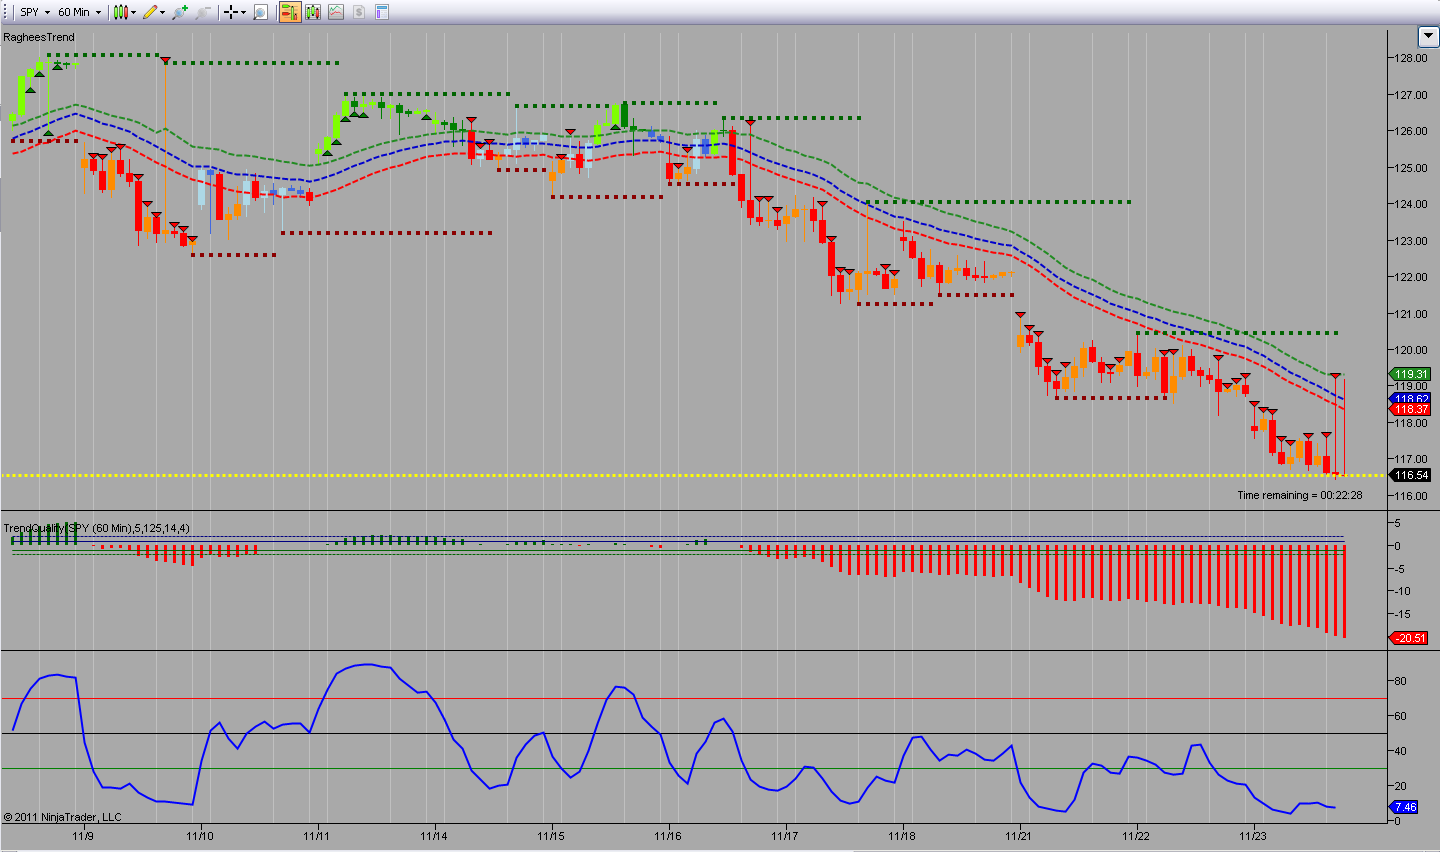Screen dimensions: 1440x852
Task: Click the 123.00 price axis label
Action: point(1411,241)
